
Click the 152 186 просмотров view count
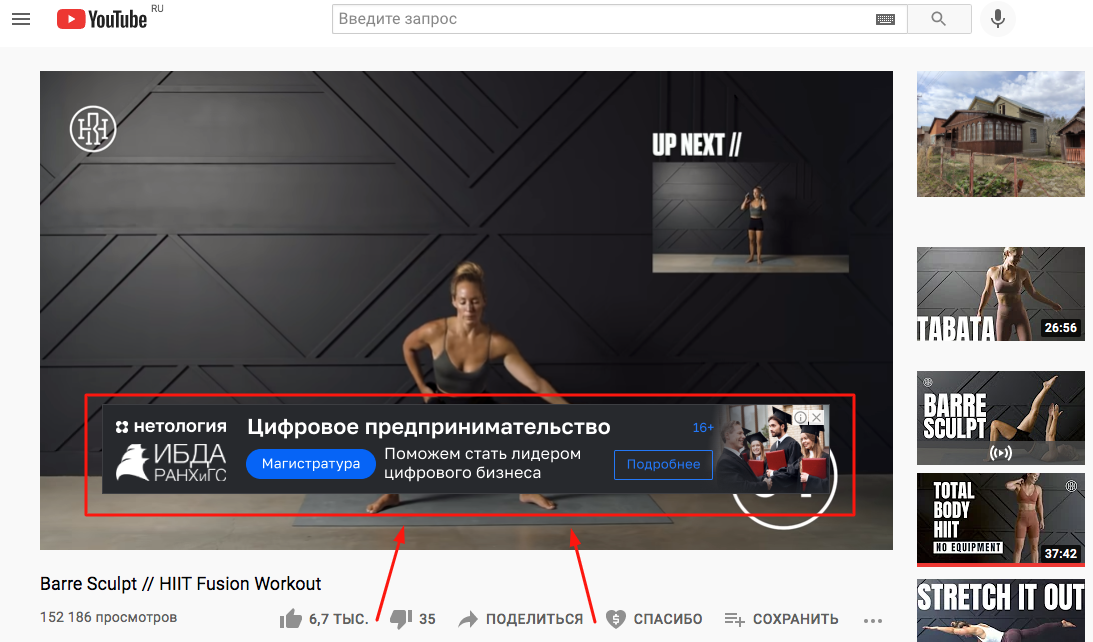(109, 617)
